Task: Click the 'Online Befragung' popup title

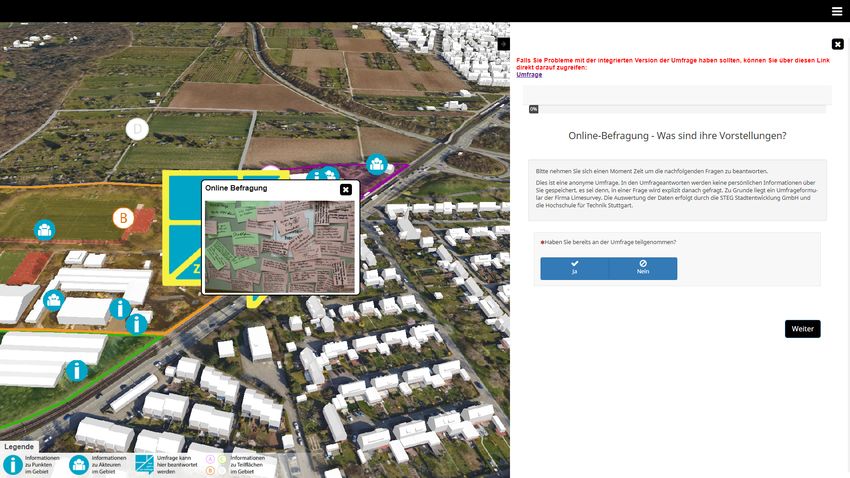Action: (236, 188)
